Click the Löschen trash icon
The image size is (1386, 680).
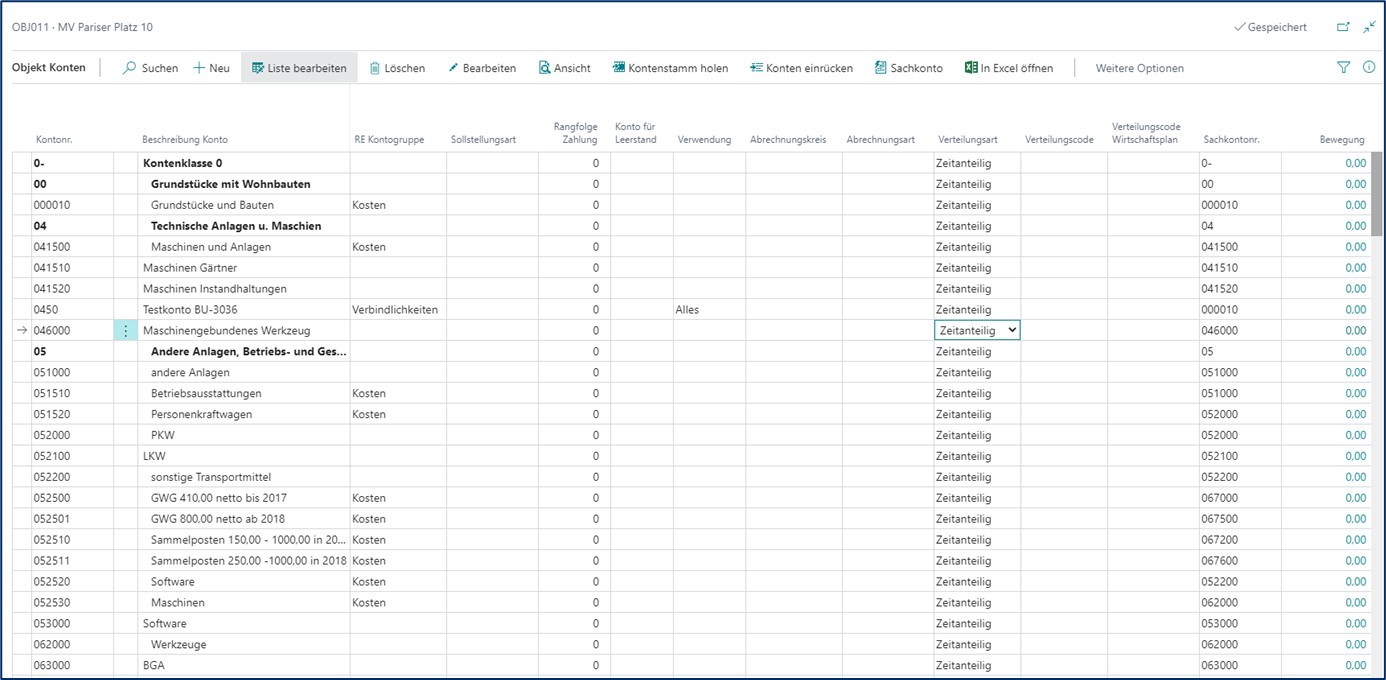(x=375, y=68)
